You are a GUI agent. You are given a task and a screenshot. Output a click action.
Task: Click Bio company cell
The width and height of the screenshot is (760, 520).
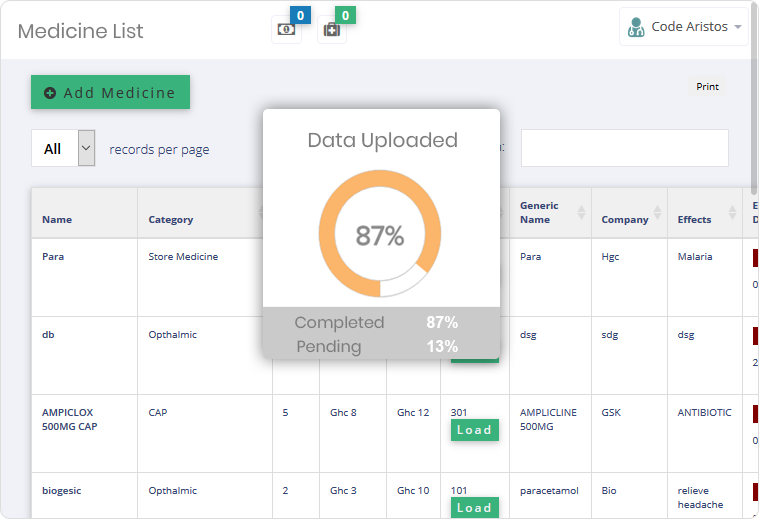pos(629,496)
